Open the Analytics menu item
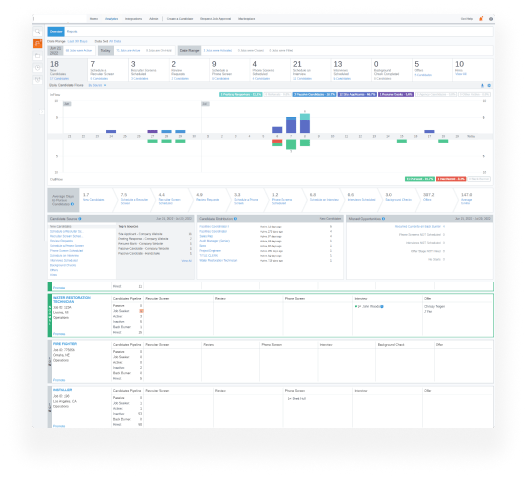This screenshot has width=527, height=478. point(112,19)
